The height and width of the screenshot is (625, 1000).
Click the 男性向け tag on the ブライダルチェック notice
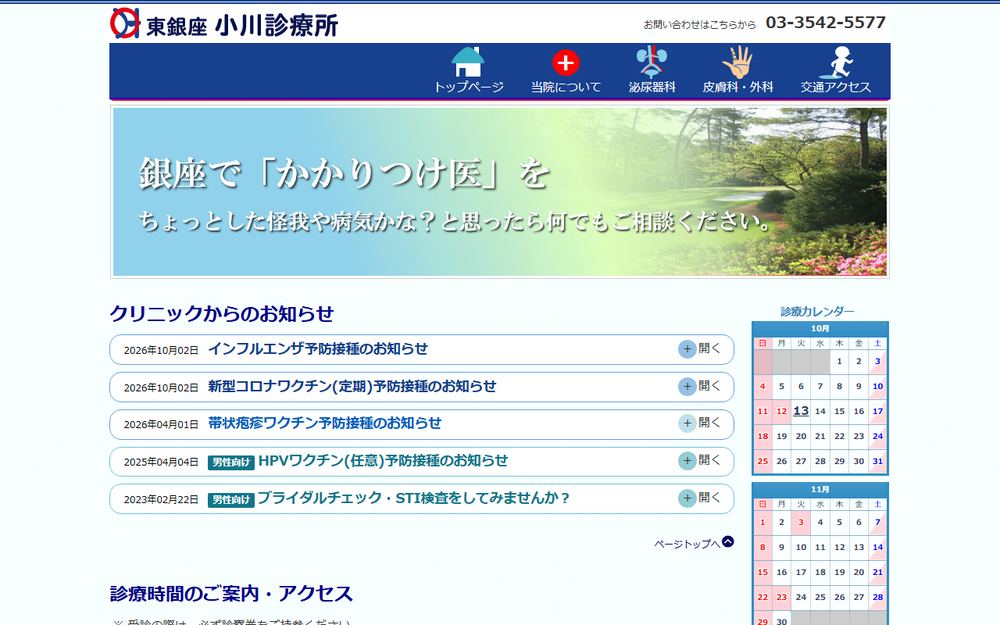coord(231,500)
